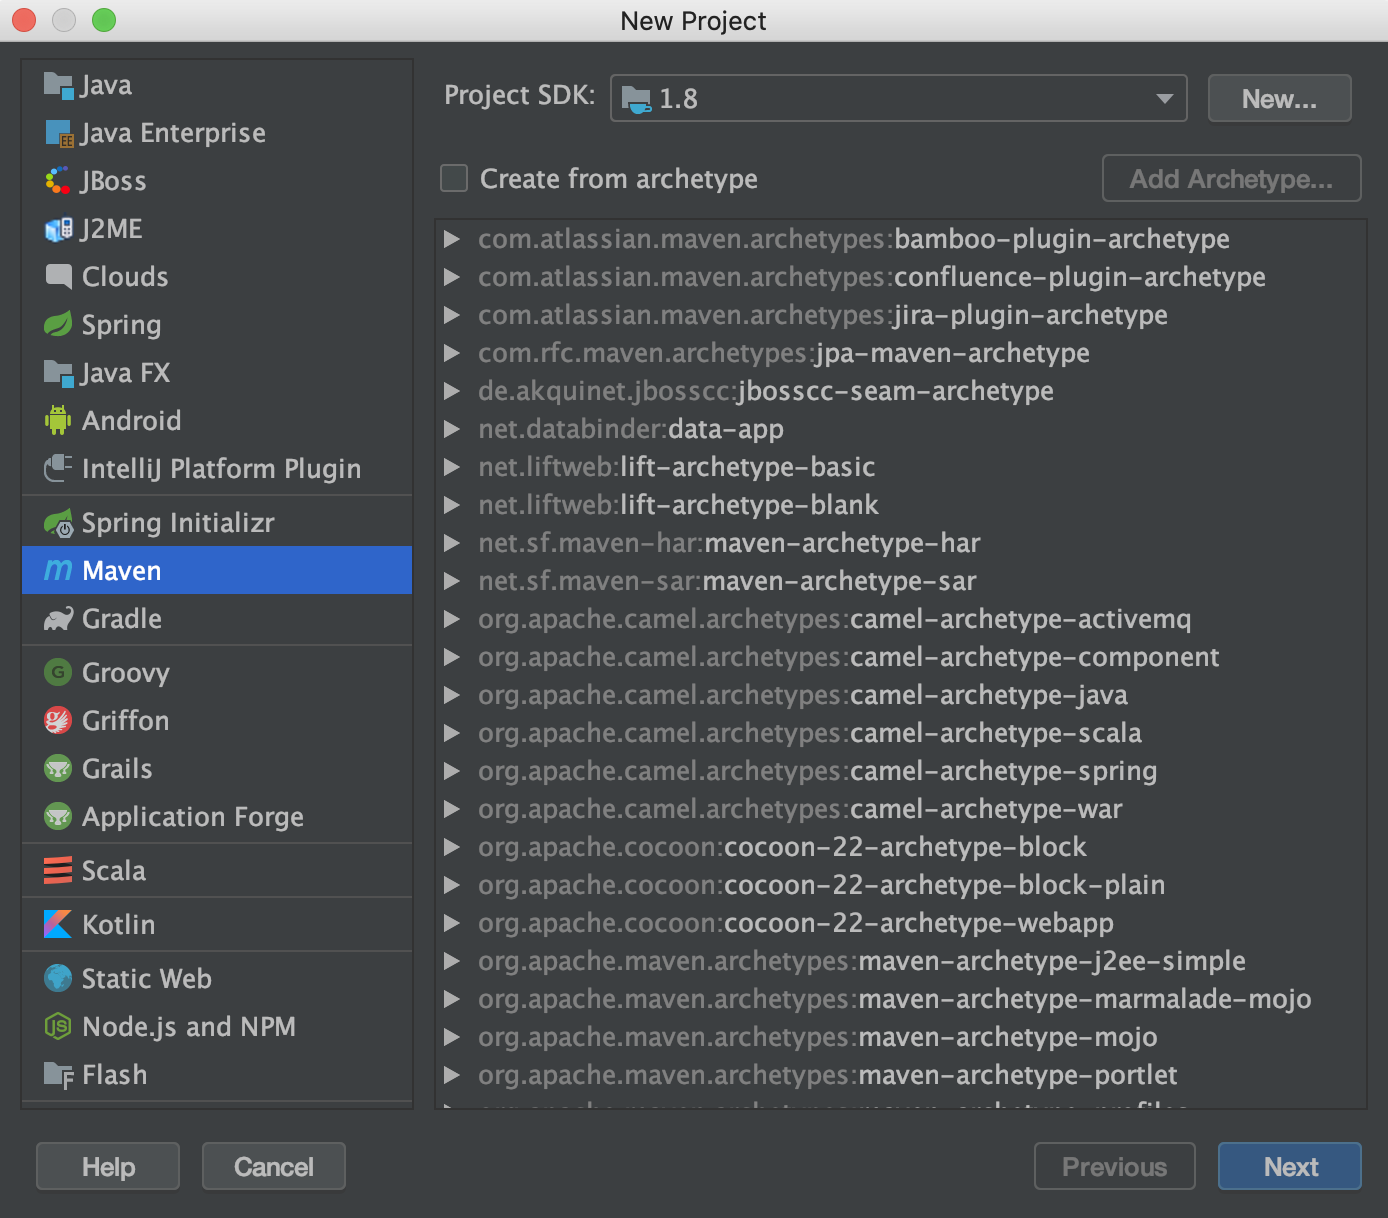This screenshot has width=1388, height=1218.
Task: Select the J2ME phone icon
Action: point(58,229)
